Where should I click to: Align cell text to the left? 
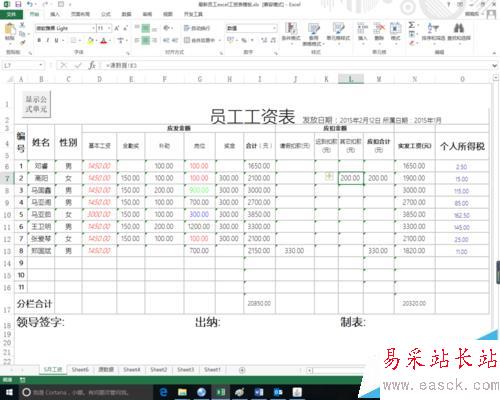(x=137, y=40)
